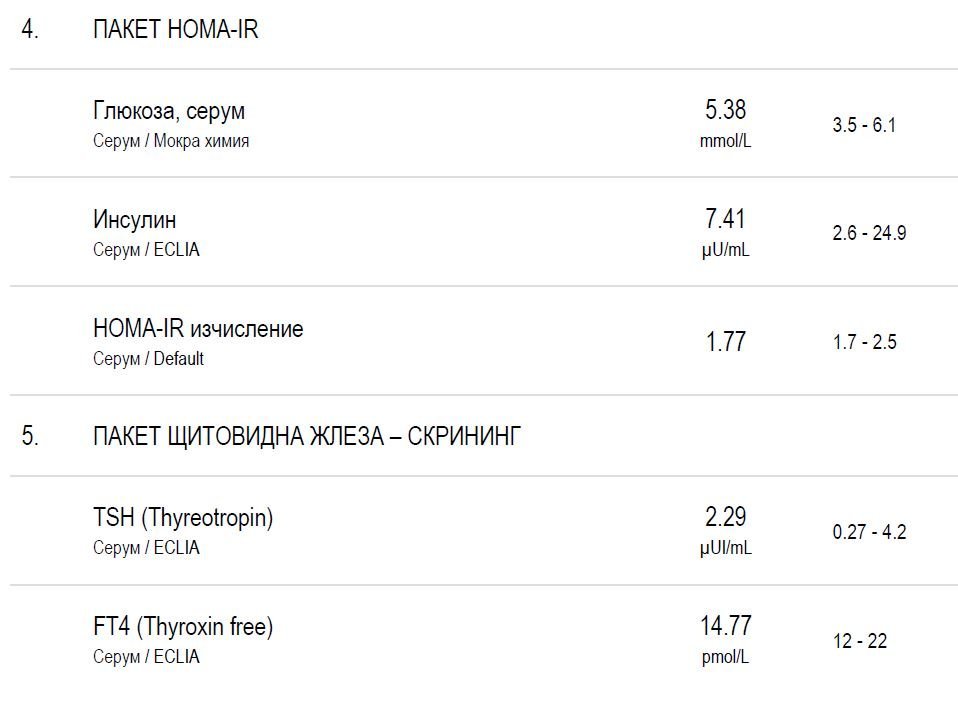Select the Серум / Default method label
This screenshot has width=958, height=719.
[x=148, y=359]
